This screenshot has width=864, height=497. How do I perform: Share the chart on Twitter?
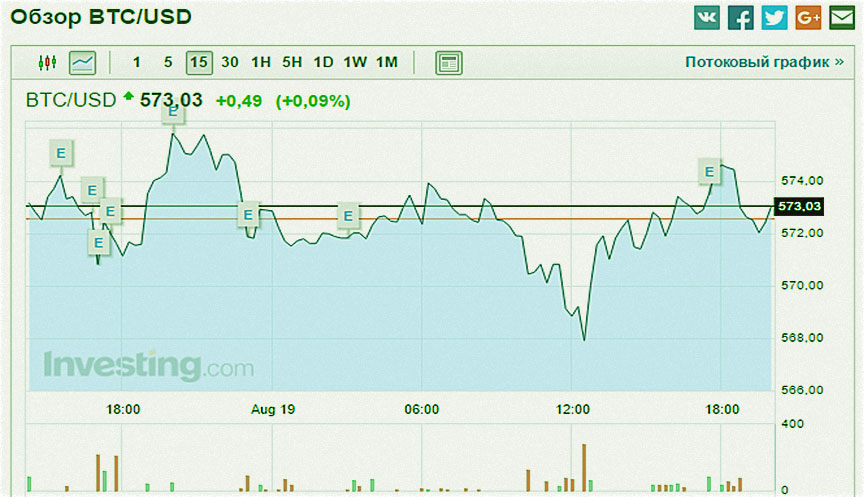tap(774, 18)
